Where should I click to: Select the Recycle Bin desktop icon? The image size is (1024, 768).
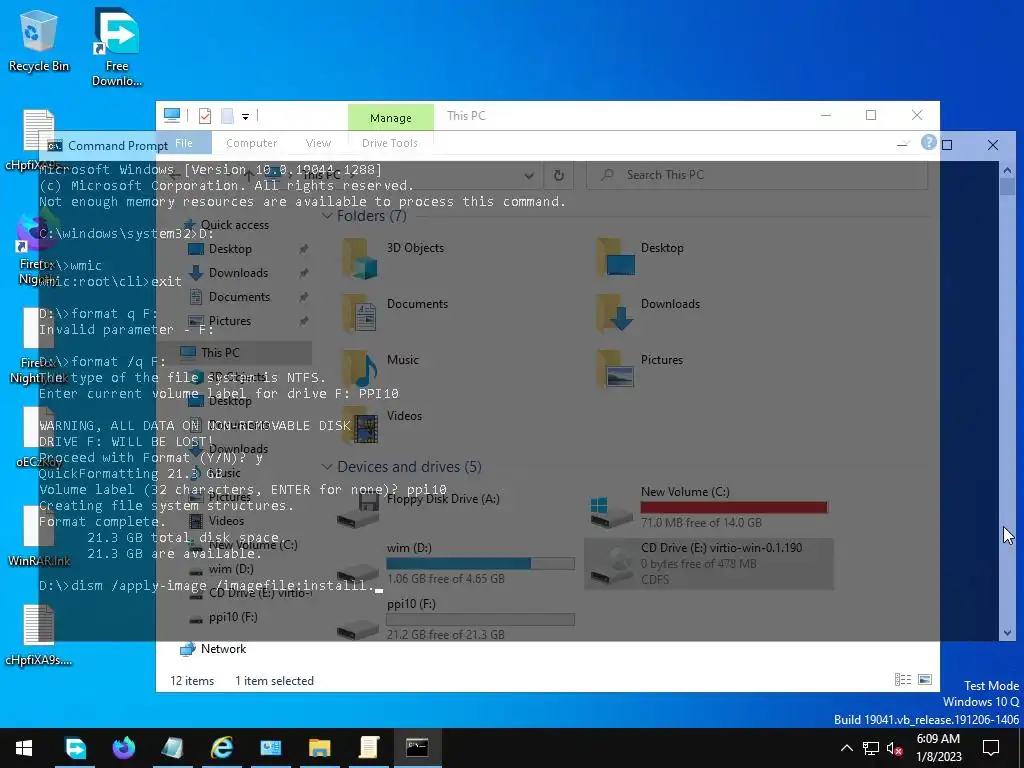39,40
